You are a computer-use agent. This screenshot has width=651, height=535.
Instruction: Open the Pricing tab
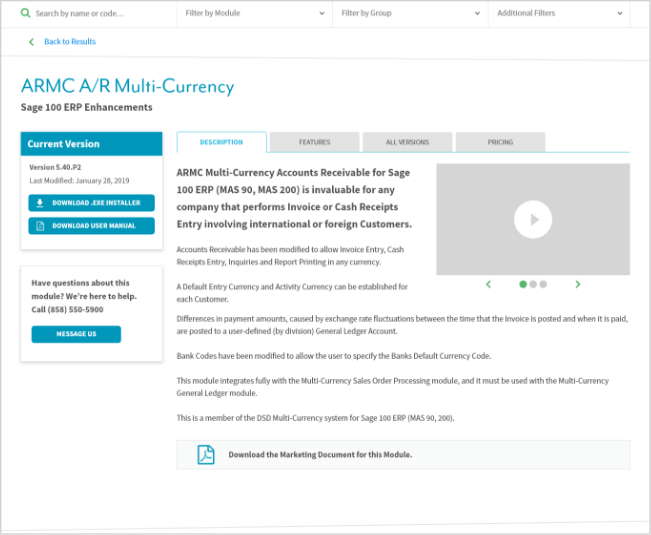[500, 142]
